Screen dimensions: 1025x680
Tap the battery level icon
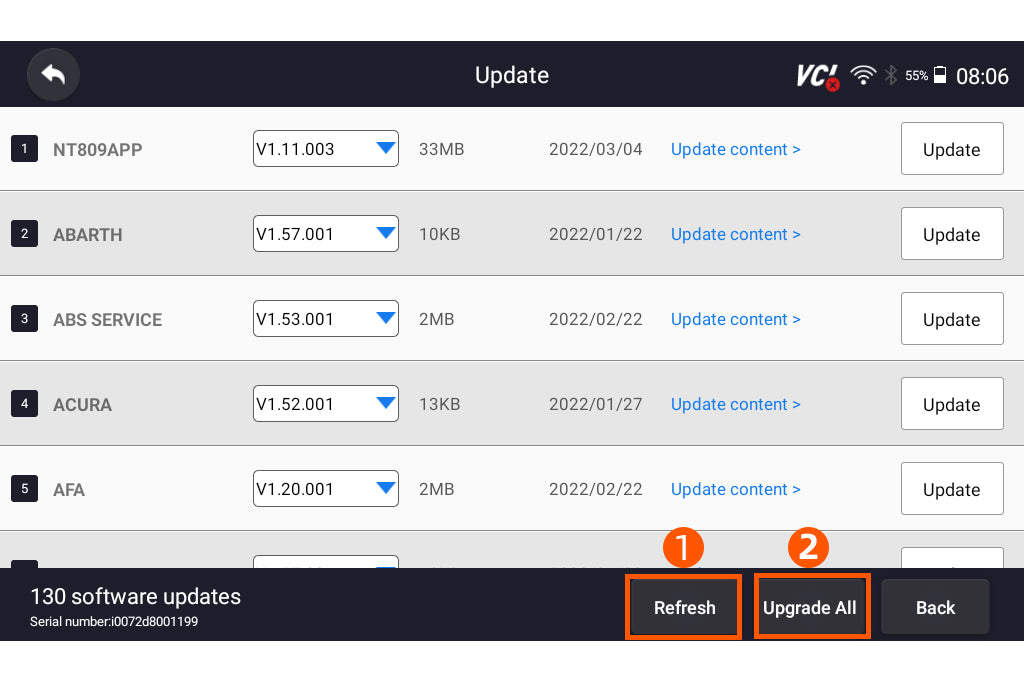(x=939, y=75)
